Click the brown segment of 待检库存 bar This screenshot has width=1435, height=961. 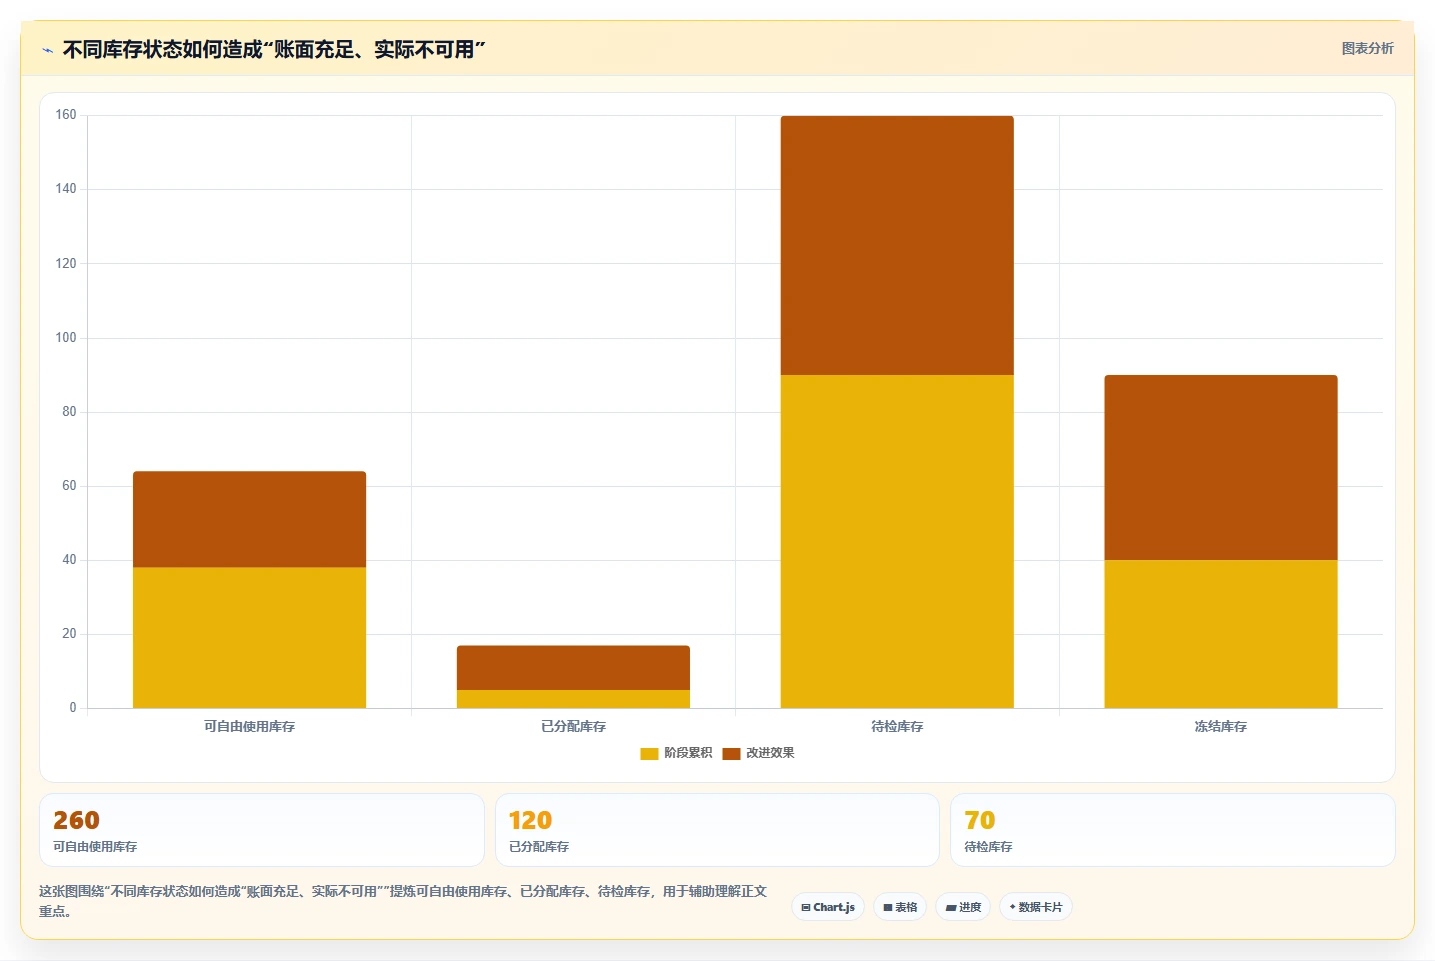tap(897, 245)
